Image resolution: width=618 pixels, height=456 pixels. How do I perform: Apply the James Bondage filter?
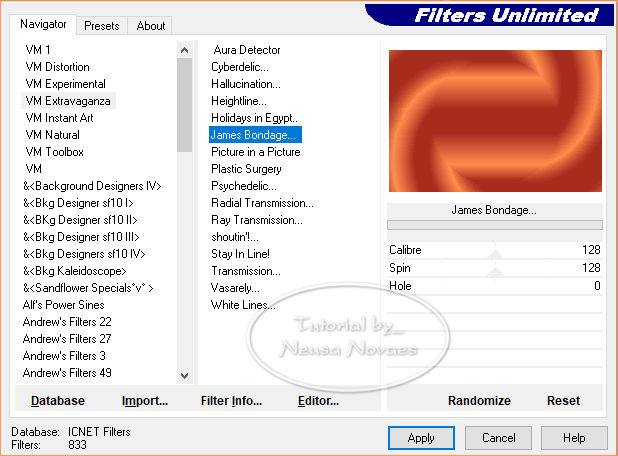421,437
